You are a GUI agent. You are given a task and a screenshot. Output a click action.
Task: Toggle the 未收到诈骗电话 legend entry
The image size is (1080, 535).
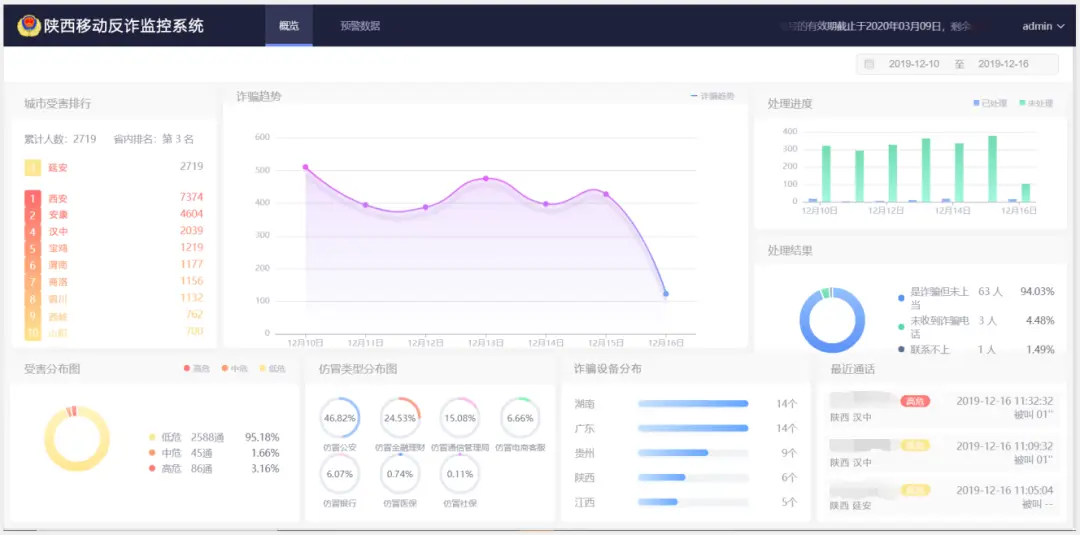(977, 327)
